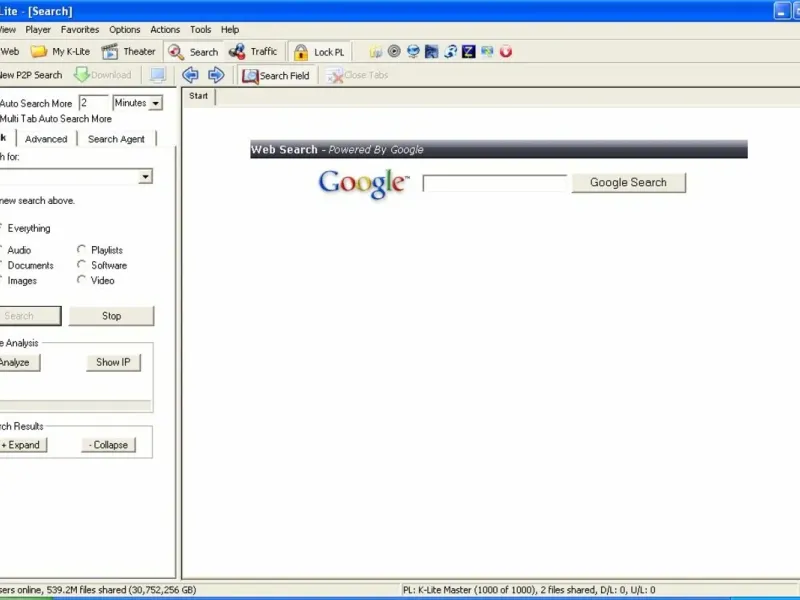Open the My K-Lite folder view

click(60, 52)
